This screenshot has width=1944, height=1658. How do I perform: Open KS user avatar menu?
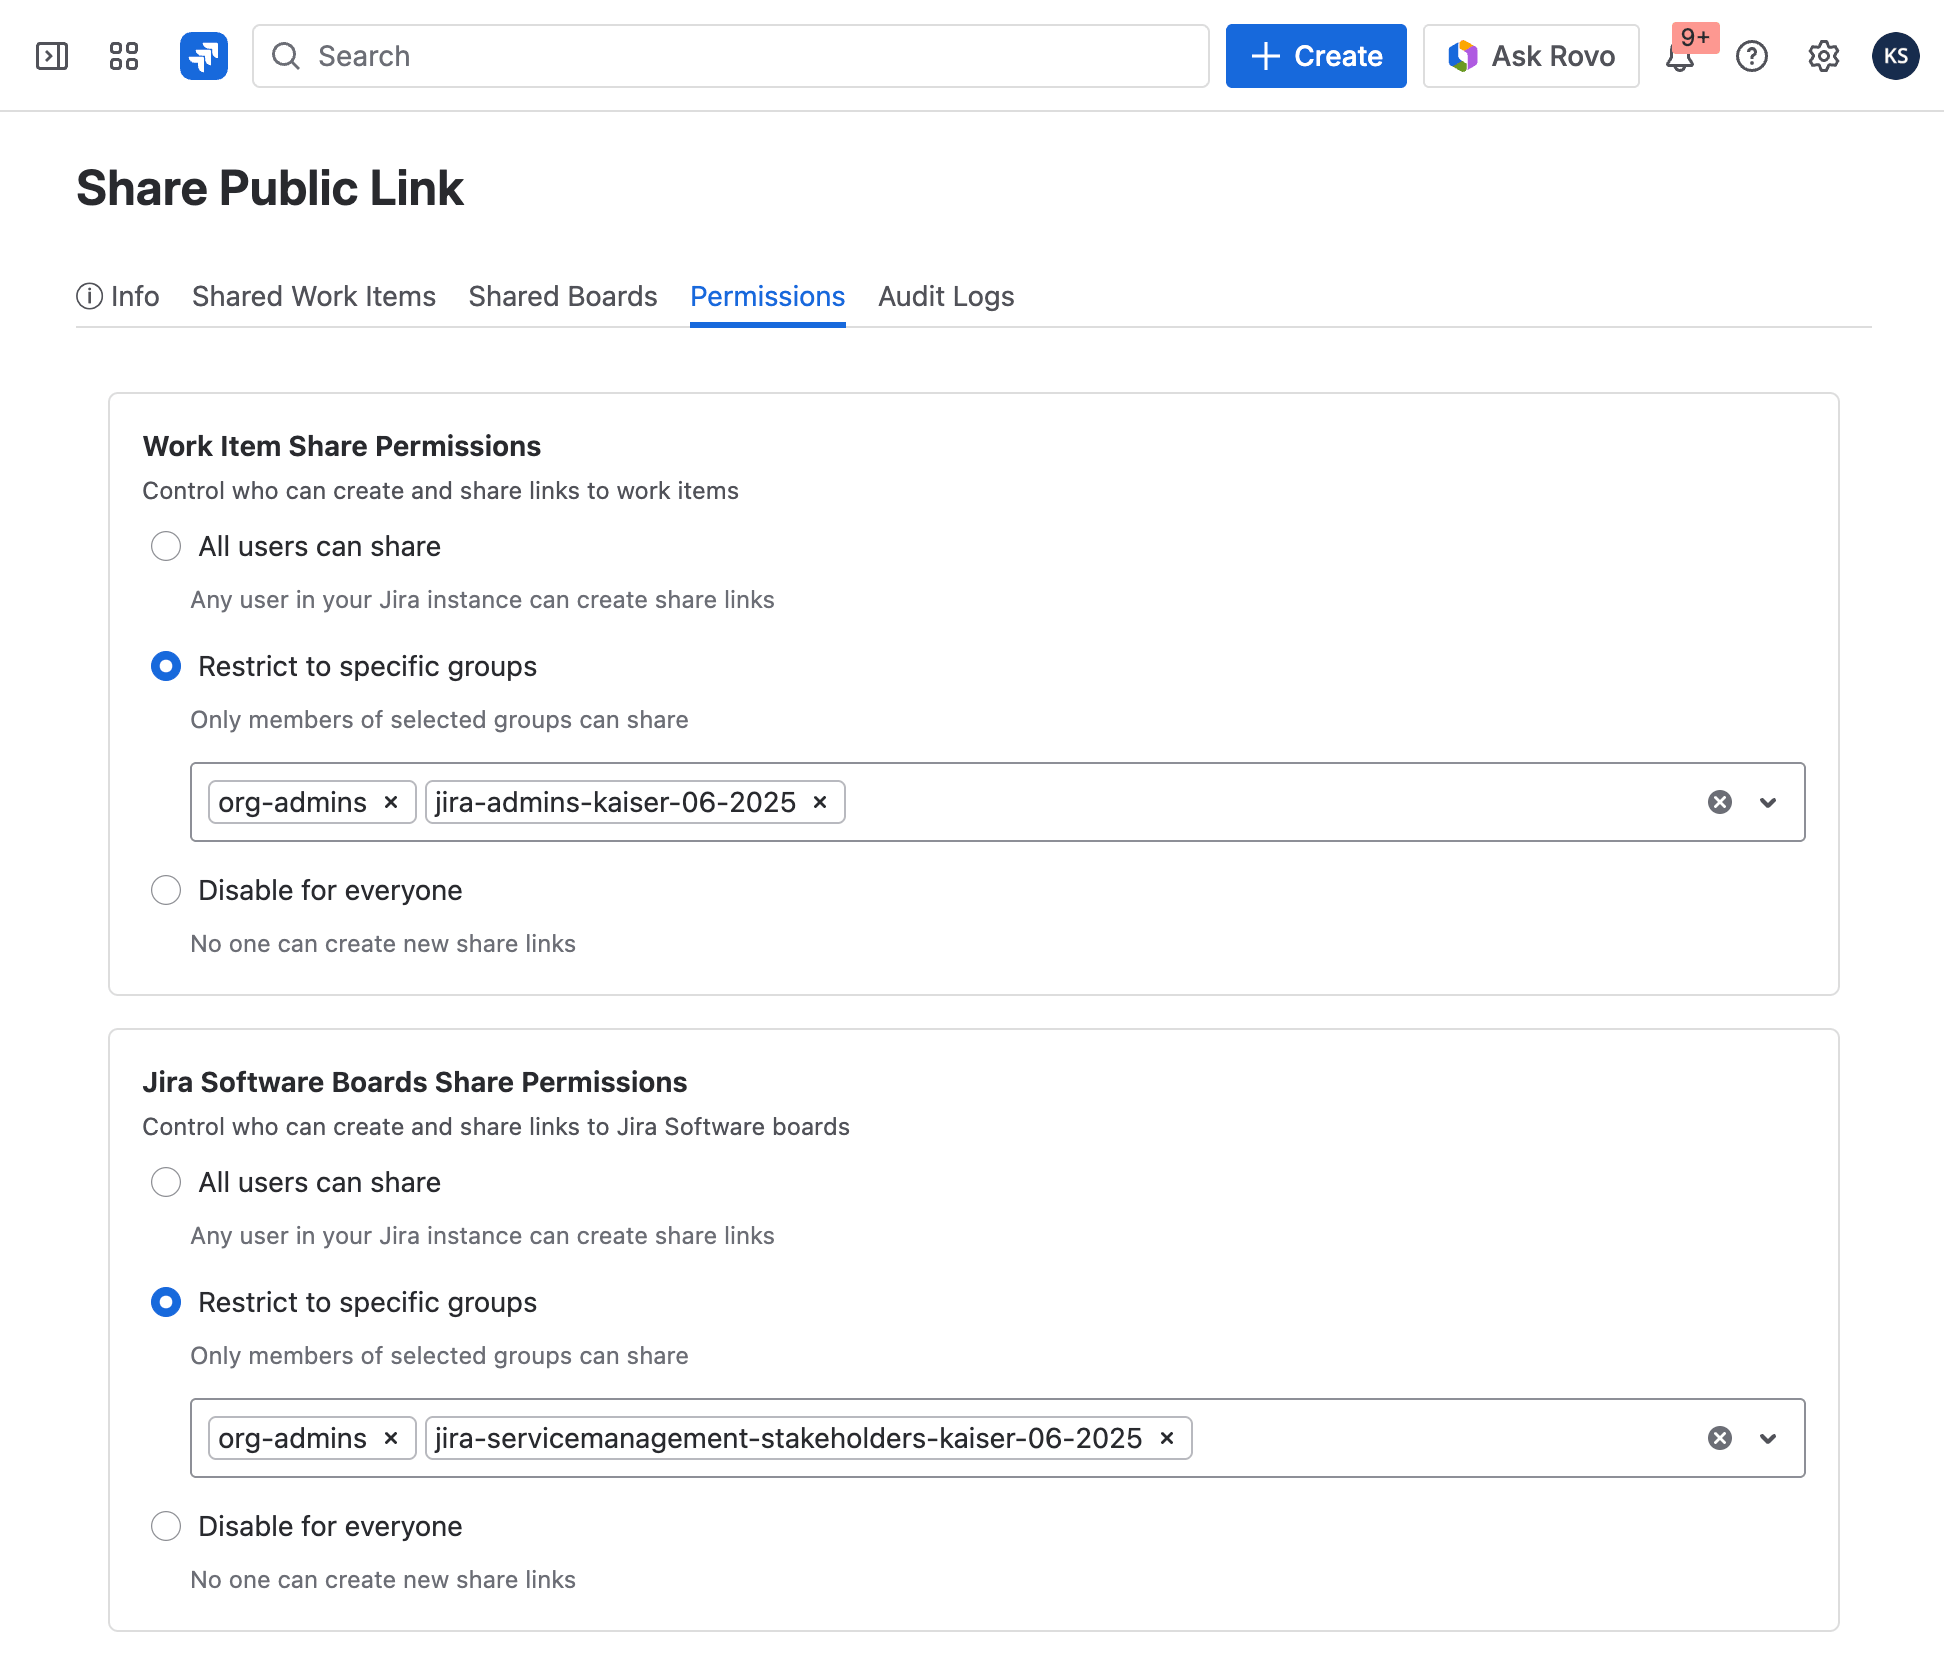click(1896, 56)
